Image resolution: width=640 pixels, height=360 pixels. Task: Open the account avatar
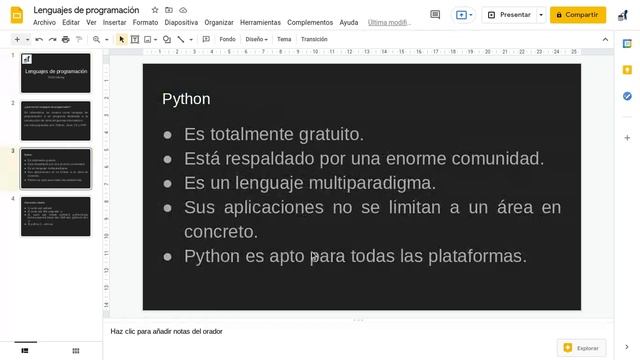pos(623,15)
